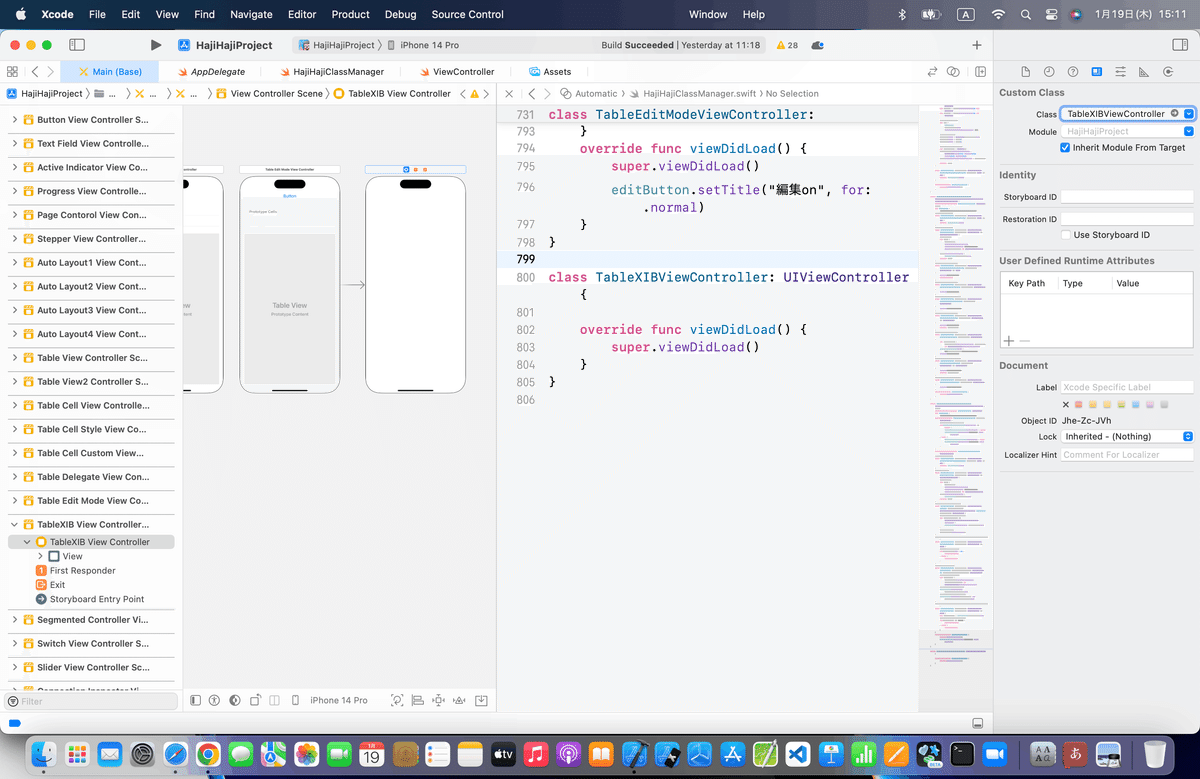Open the Quick Help inspector
The image size is (1200, 779).
coord(1073,72)
